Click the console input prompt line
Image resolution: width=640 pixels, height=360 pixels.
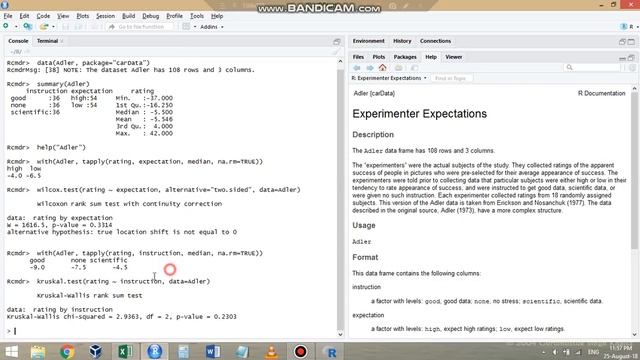tap(171, 331)
